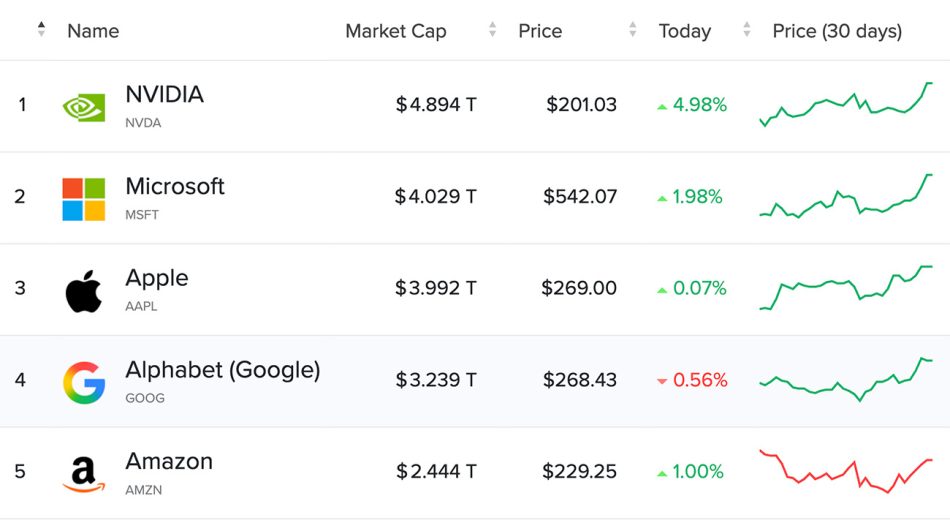950x523 pixels.
Task: Click the Google G logo
Action: point(84,383)
